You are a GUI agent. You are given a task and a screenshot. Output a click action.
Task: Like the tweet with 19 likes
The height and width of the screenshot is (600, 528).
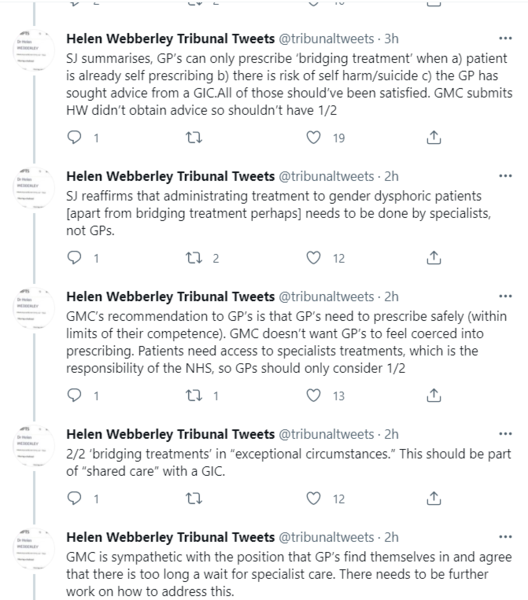tap(313, 137)
